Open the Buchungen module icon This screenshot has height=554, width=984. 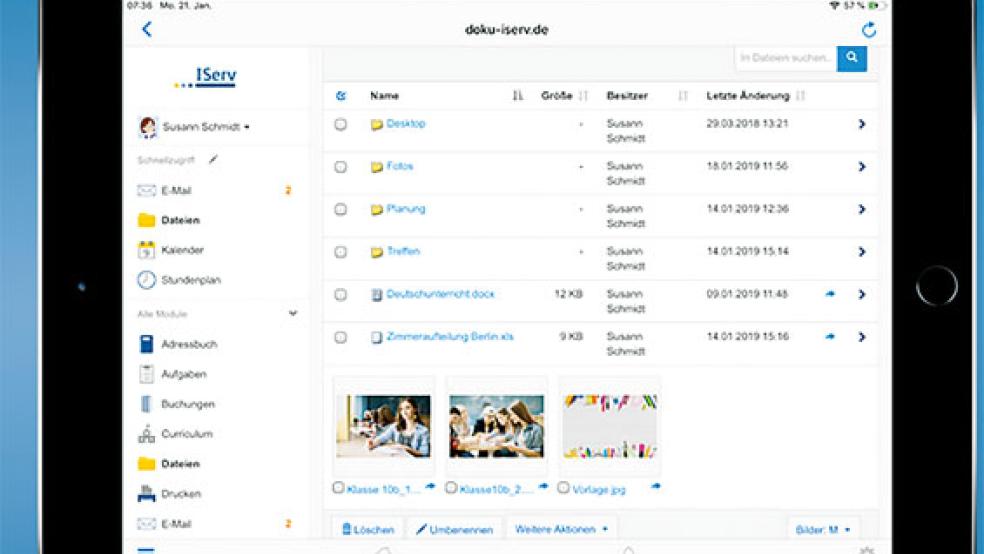146,404
